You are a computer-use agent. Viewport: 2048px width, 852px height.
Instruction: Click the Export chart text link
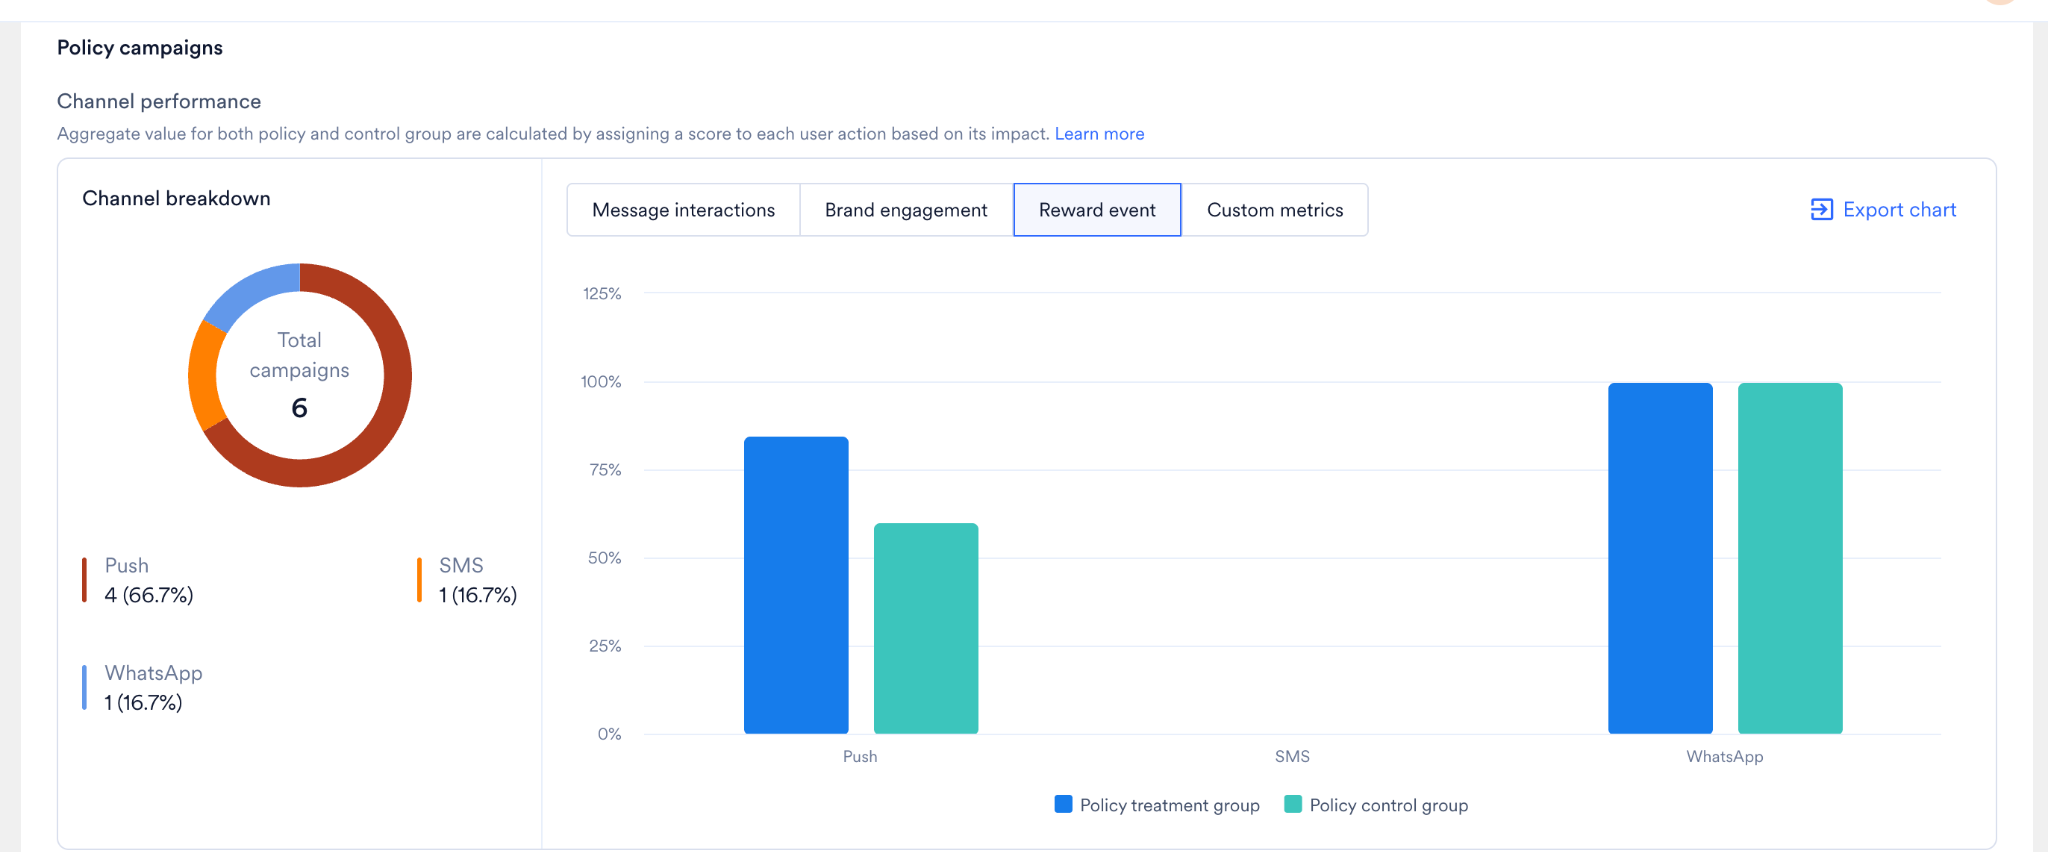(1899, 210)
